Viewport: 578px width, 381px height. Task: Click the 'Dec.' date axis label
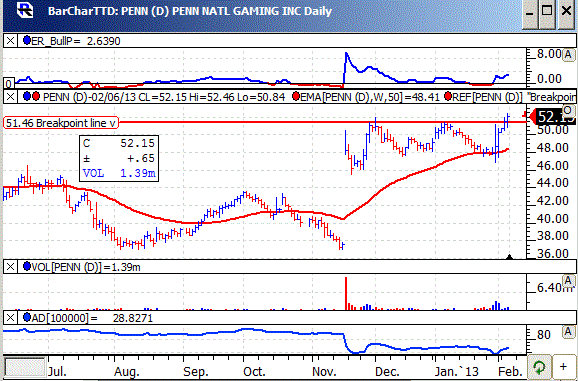[387, 371]
